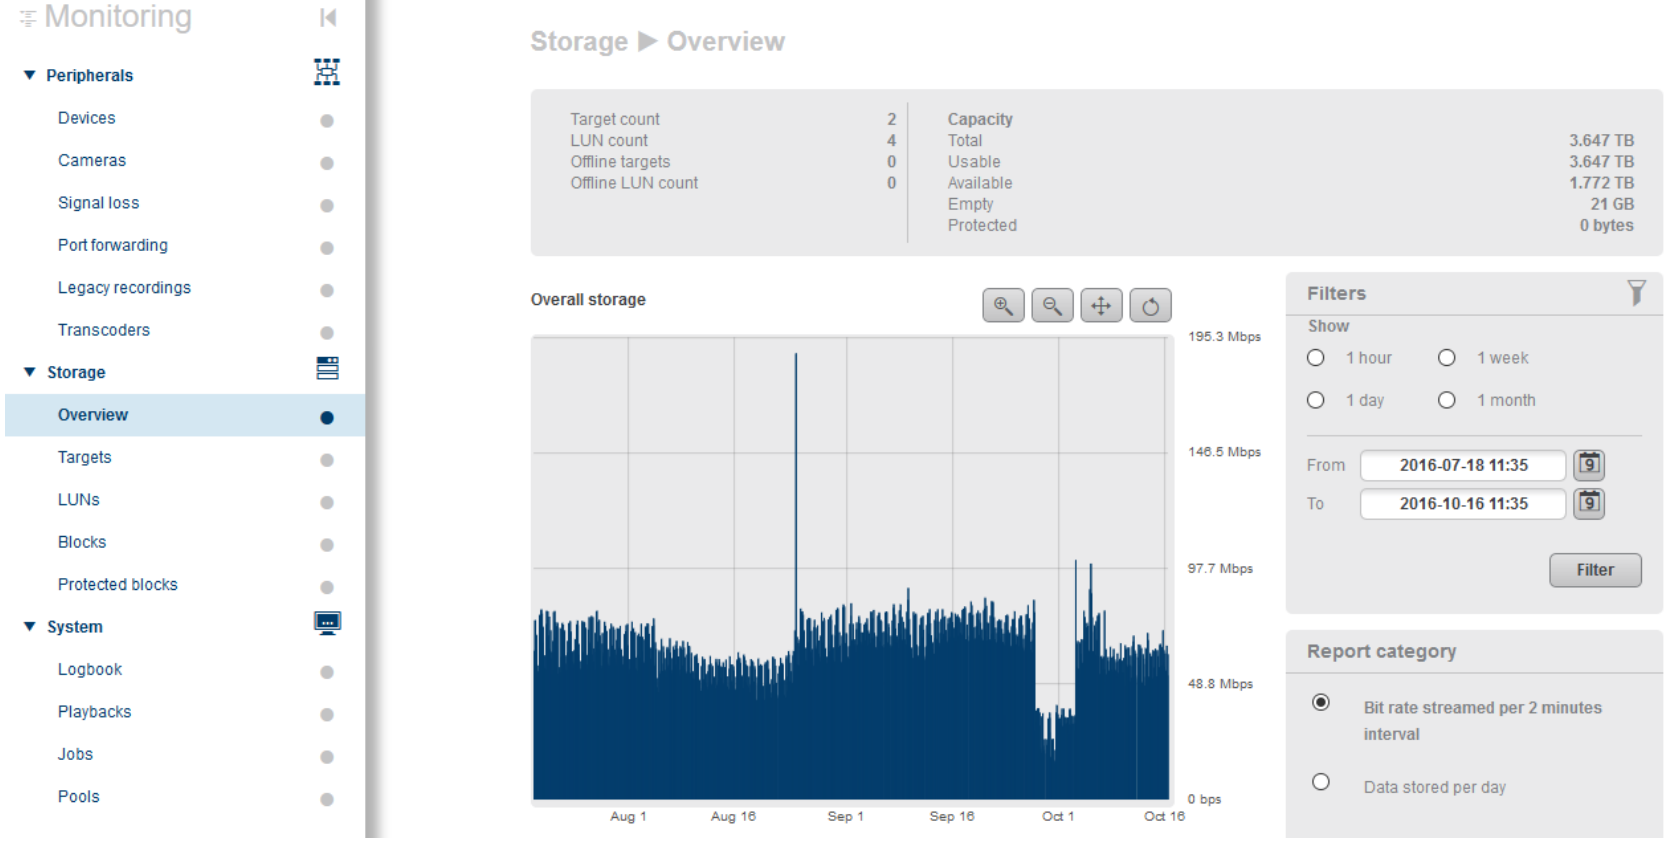1672x849 pixels.
Task: Collapse the Peripherals section
Action: coord(30,75)
